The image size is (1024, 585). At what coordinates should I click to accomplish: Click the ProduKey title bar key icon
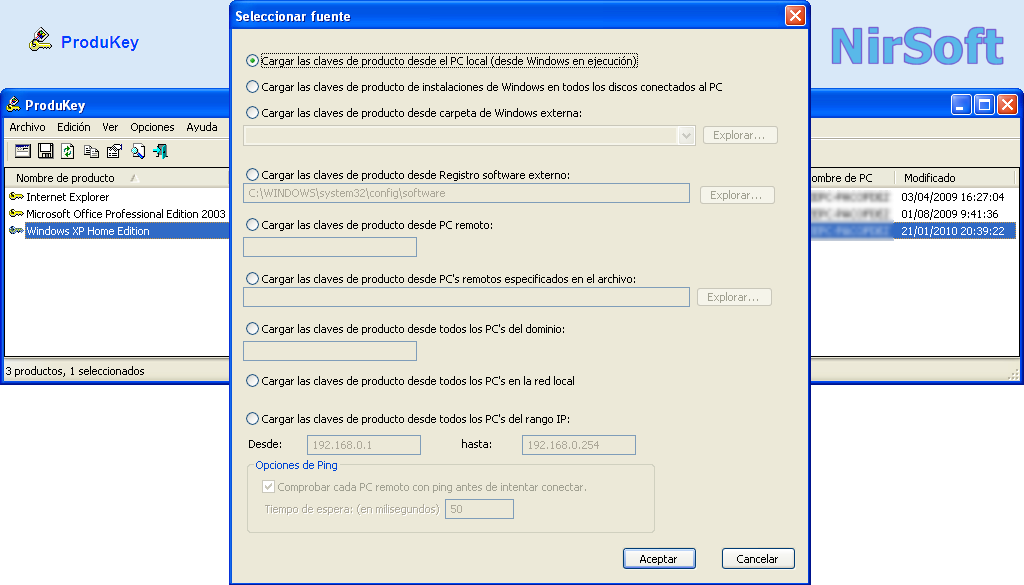point(14,104)
